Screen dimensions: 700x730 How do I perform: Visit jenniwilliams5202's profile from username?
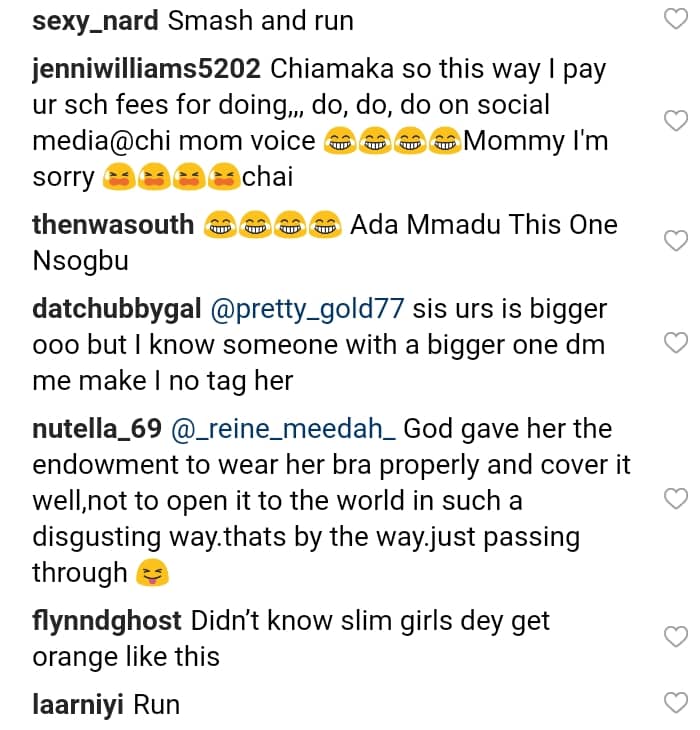tap(147, 70)
